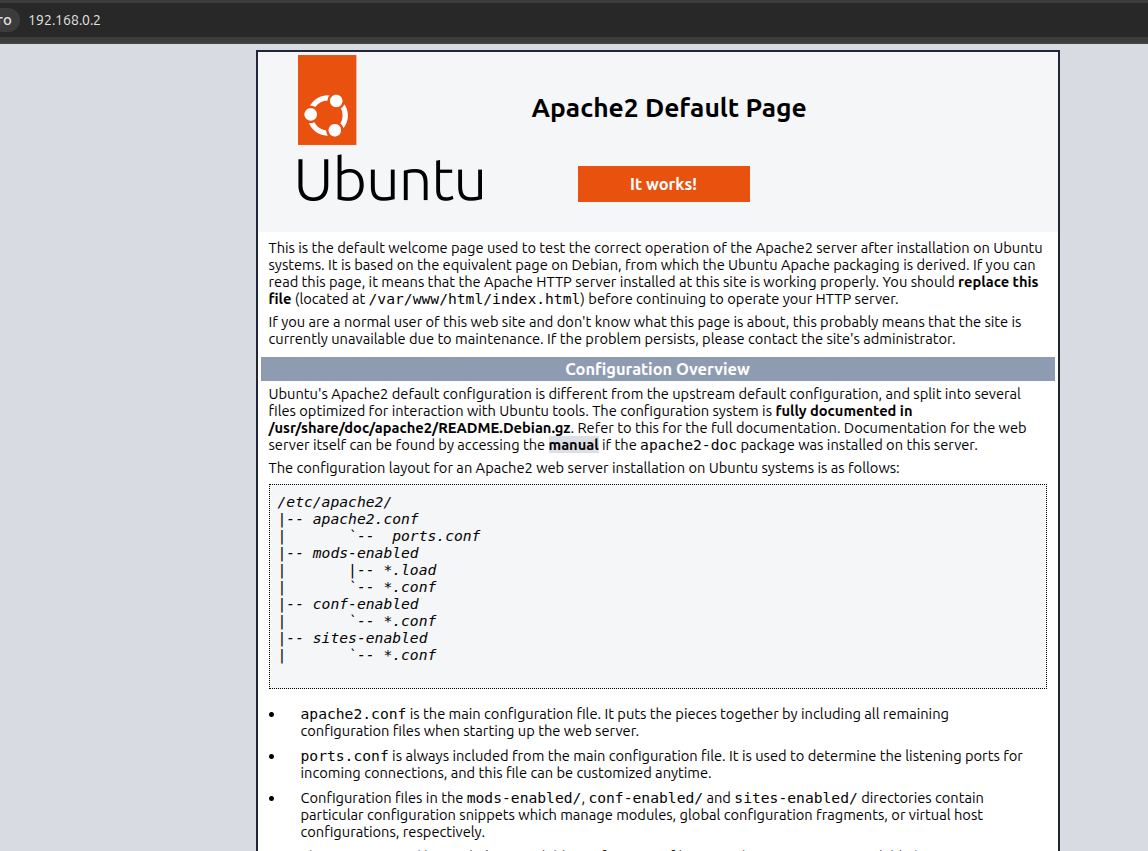The image size is (1148, 851).
Task: Select ports.conf in the directory tree
Action: pyautogui.click(x=435, y=536)
